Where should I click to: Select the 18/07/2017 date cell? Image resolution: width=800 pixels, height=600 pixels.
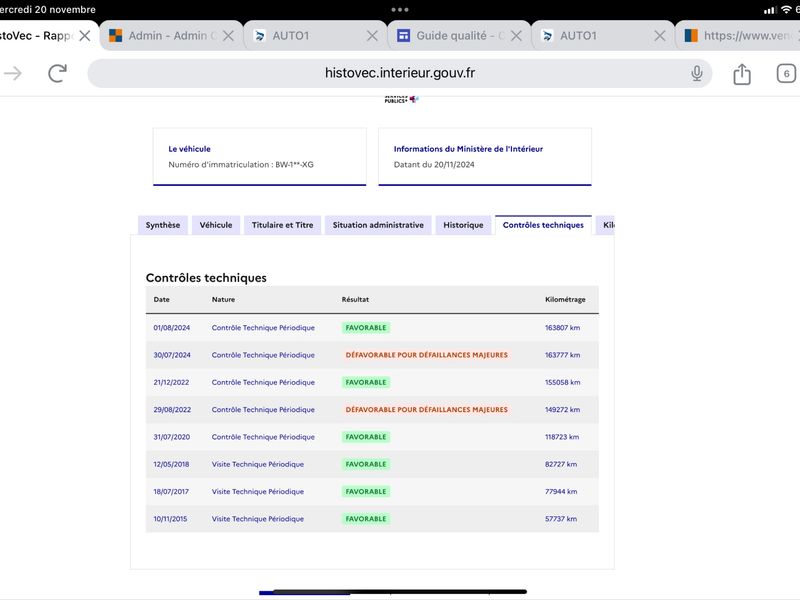[171, 491]
